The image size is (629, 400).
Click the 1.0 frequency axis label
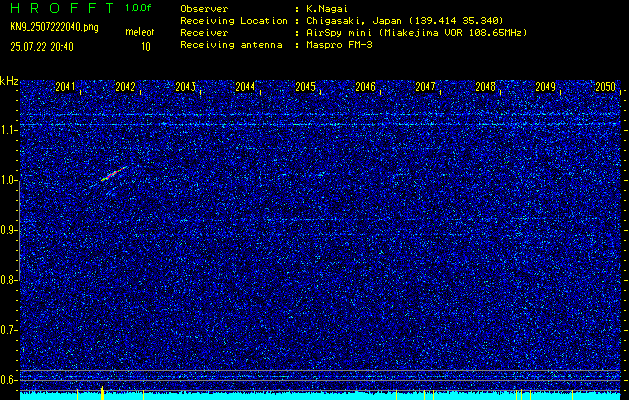coord(8,180)
